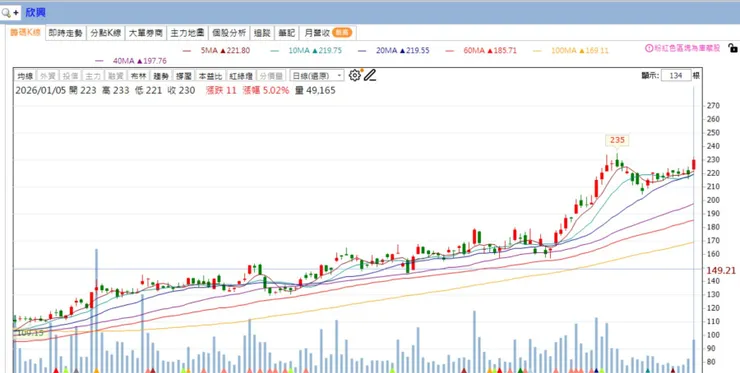Screen dimensions: 740x373
Task: Click the 漲跌 11 change value
Action: 221,91
